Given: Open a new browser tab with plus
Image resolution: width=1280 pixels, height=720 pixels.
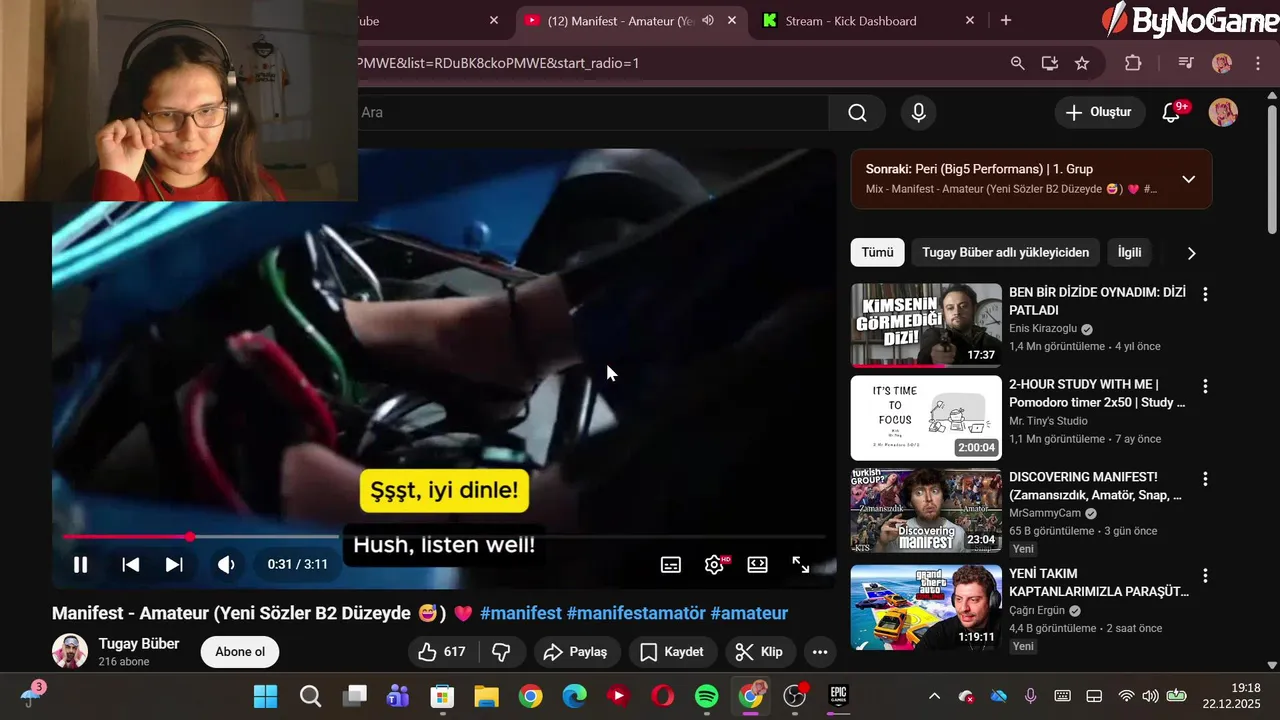Looking at the screenshot, I should pos(1005,20).
